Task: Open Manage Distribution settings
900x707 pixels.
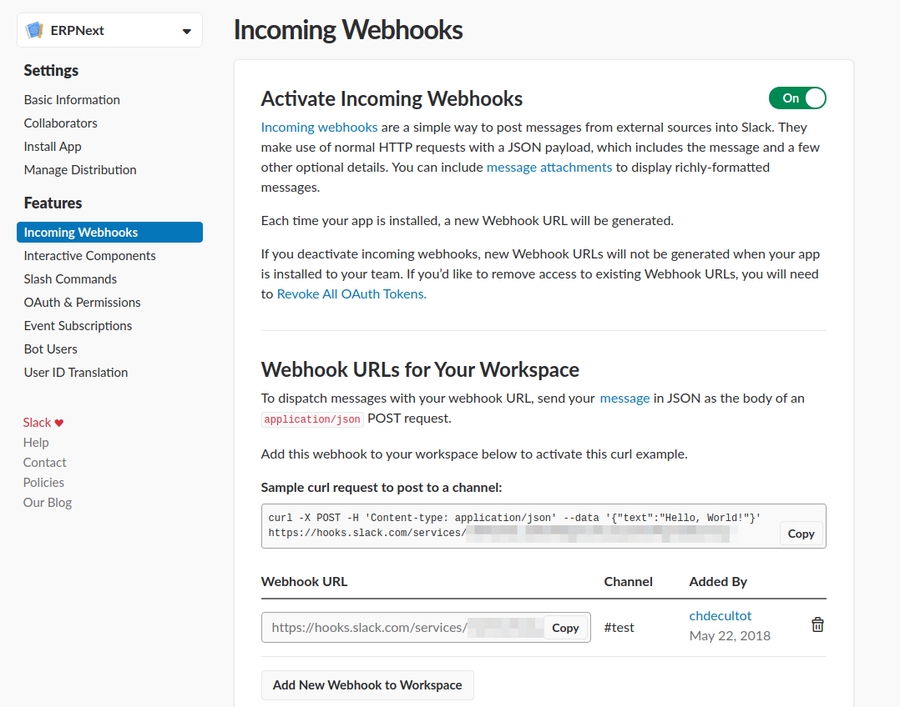Action: (80, 170)
